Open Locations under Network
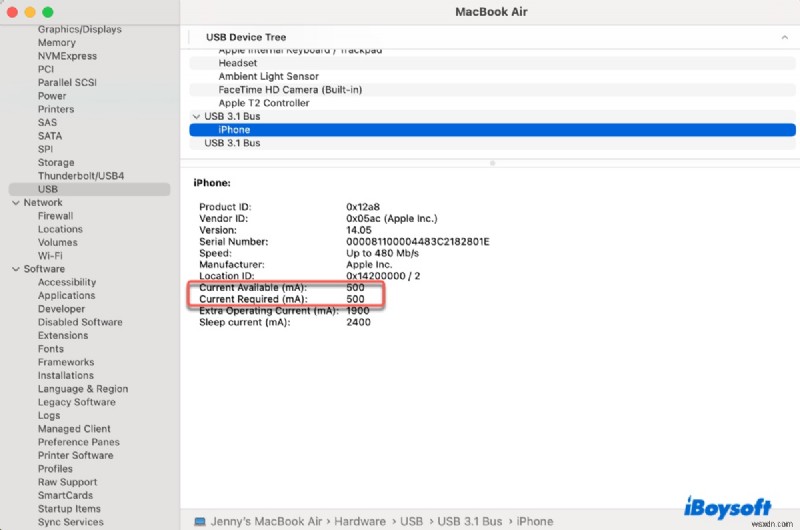Screen dimensions: 800x530 tap(60, 229)
